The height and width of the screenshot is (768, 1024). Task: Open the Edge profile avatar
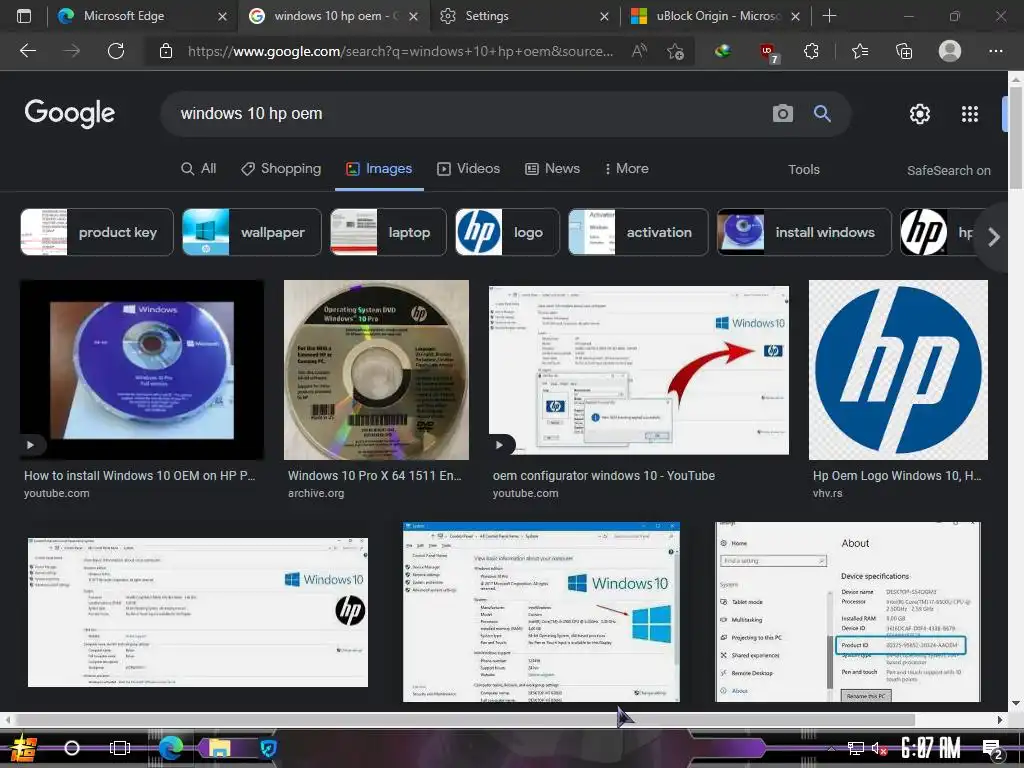[x=950, y=51]
